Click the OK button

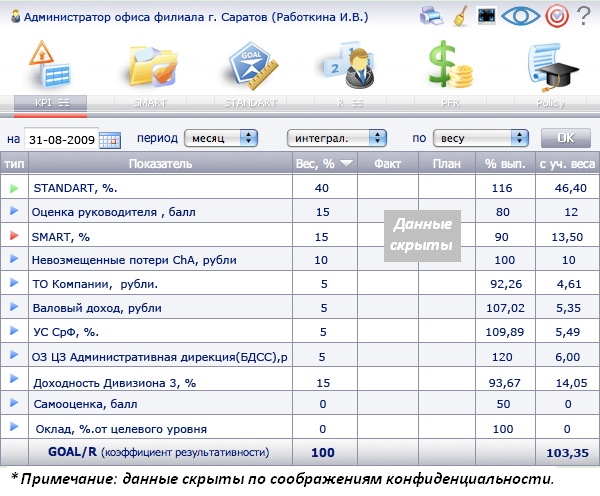(x=566, y=138)
